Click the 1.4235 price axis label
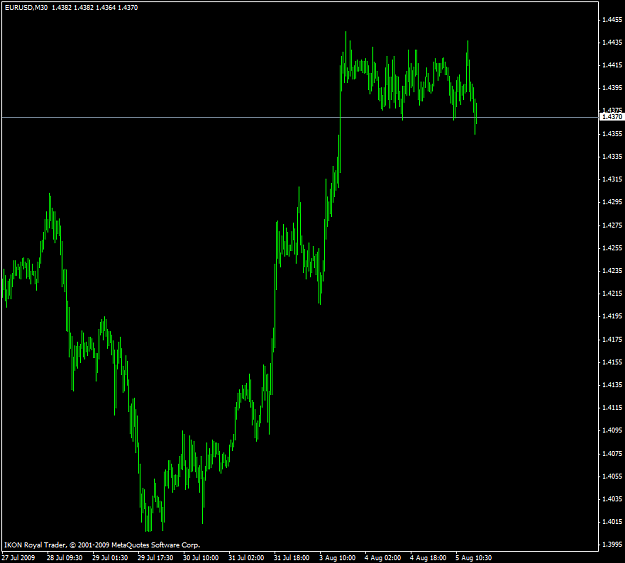This screenshot has width=625, height=563. pos(612,270)
